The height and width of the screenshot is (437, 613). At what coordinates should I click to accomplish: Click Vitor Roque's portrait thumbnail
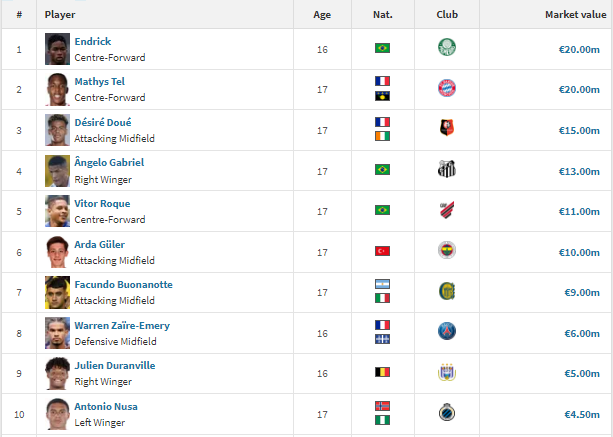point(57,211)
